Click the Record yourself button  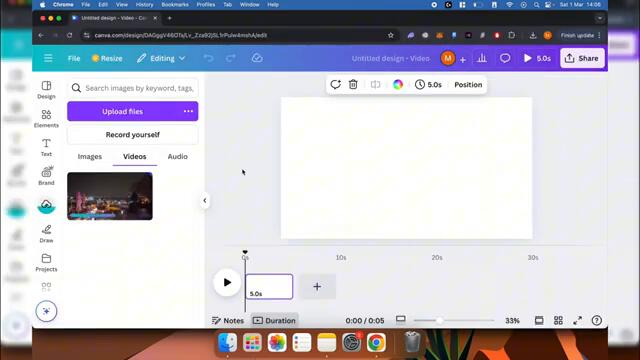point(133,135)
